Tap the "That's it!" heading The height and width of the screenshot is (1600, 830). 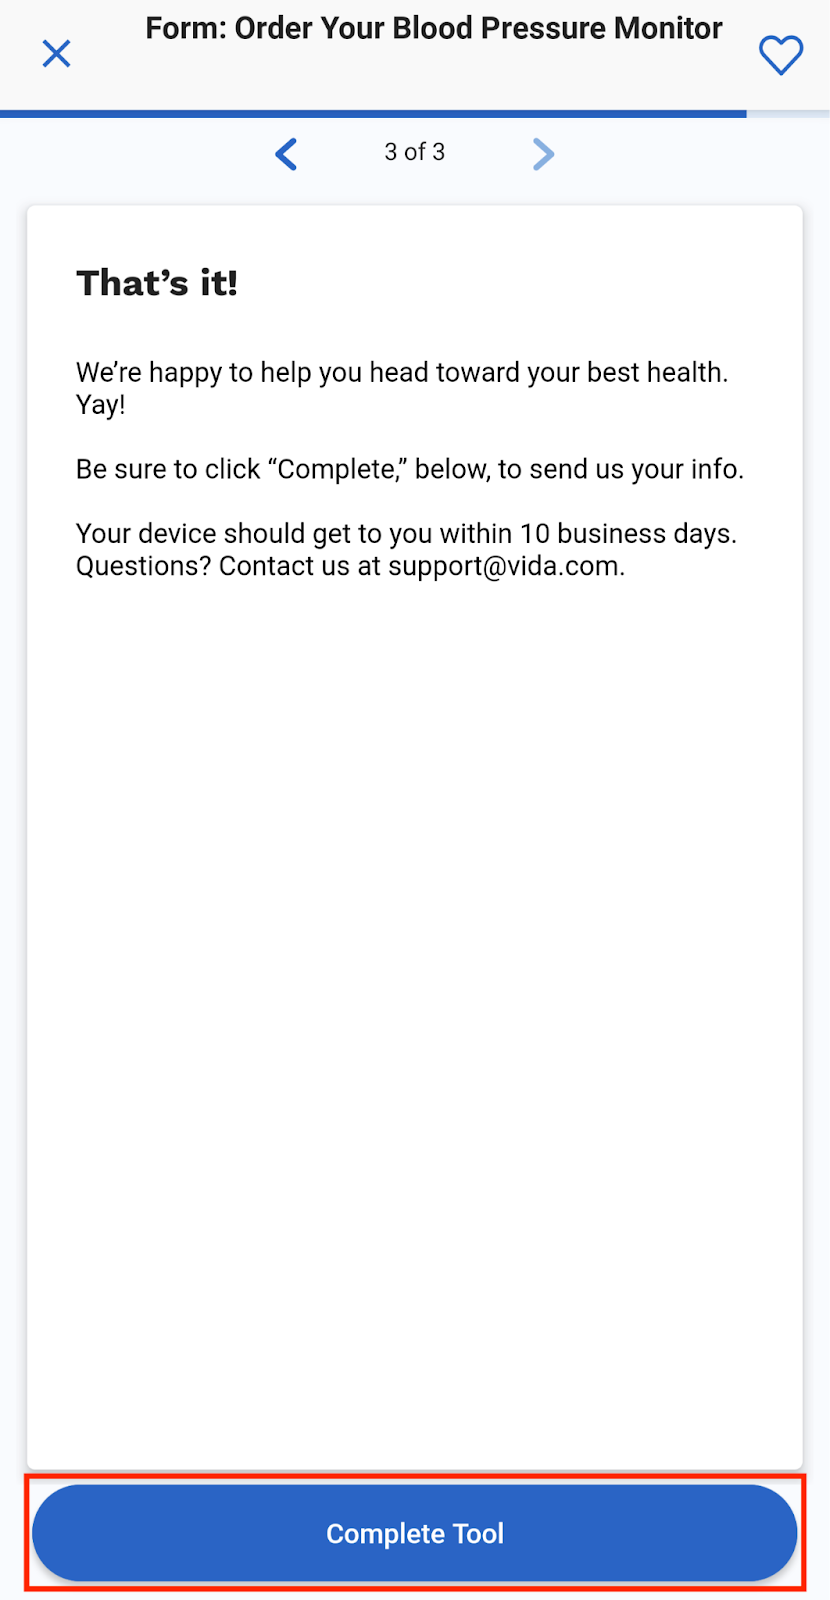click(157, 283)
